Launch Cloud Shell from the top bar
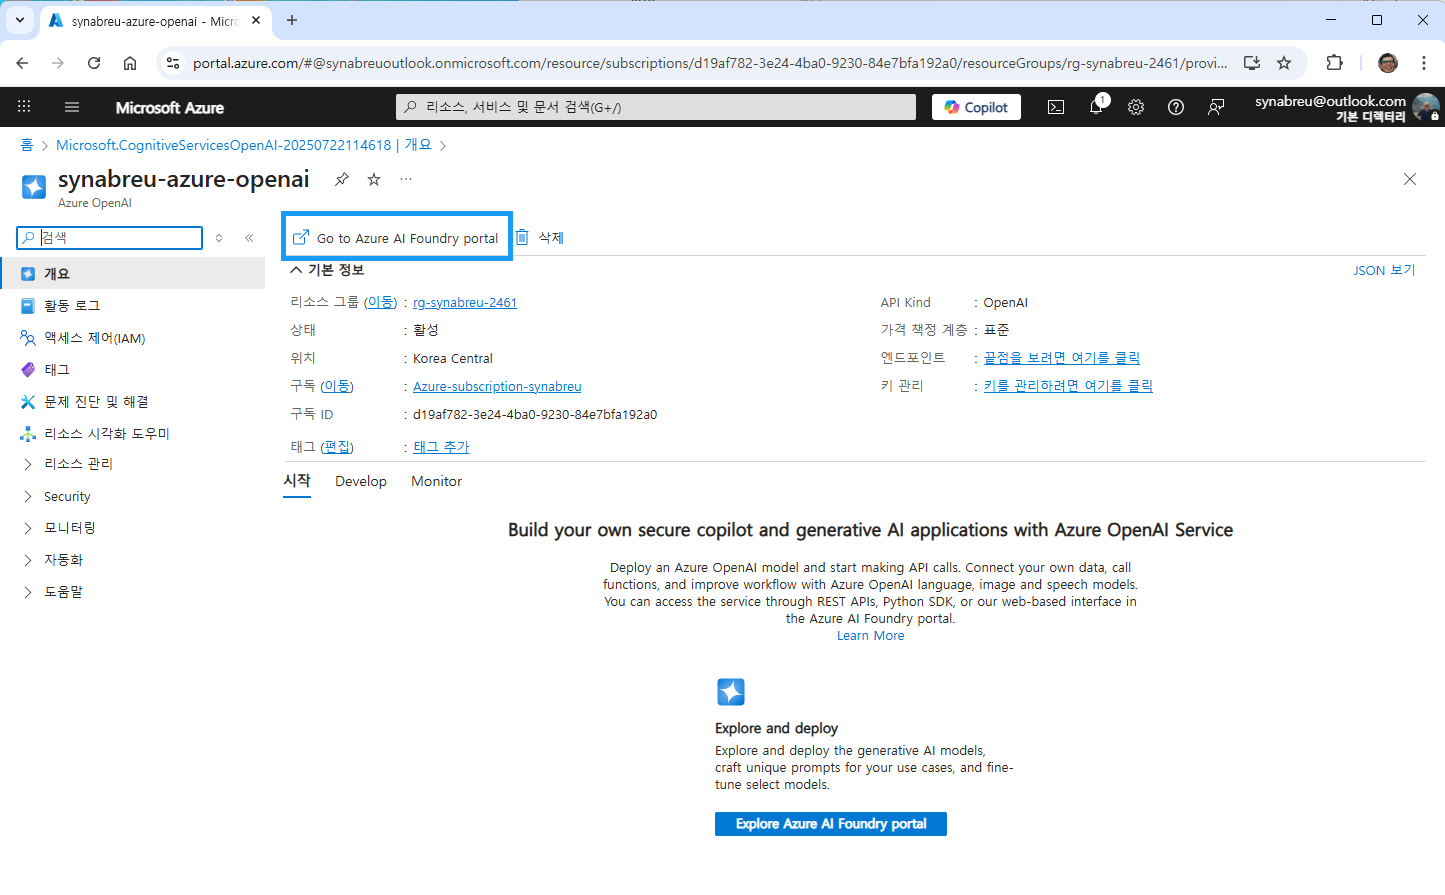 [1056, 107]
